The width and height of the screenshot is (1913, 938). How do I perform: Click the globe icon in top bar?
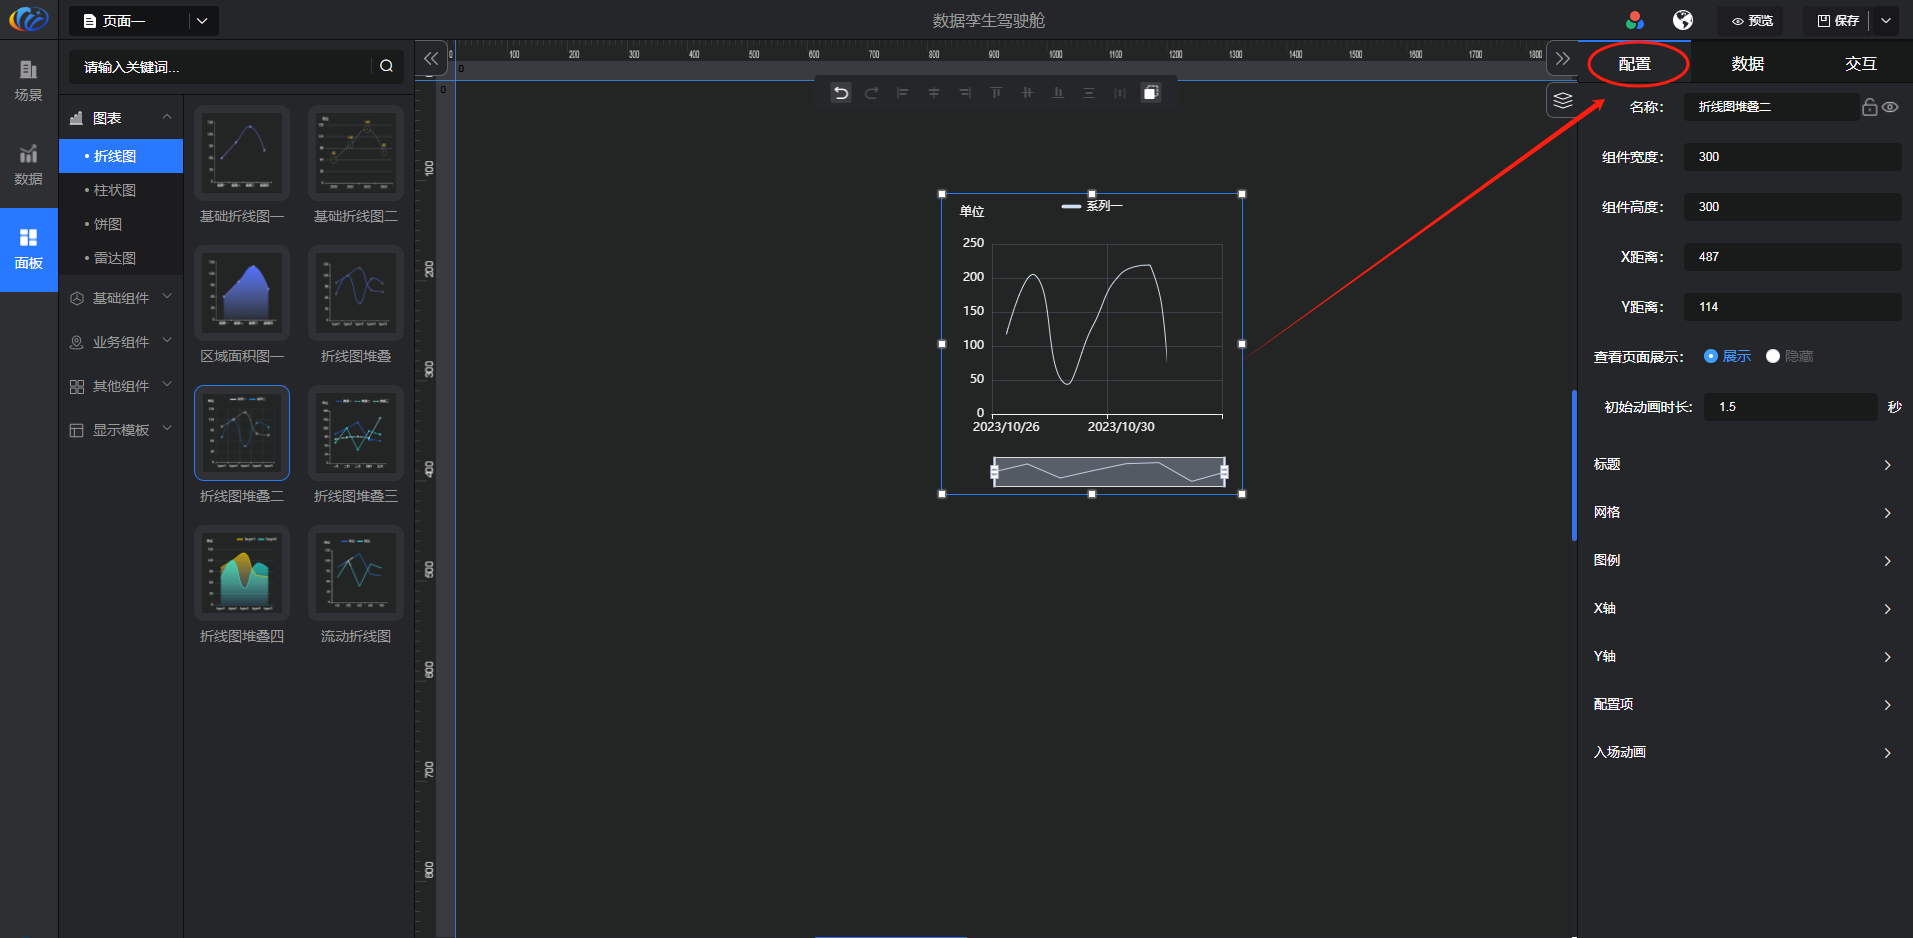pos(1683,20)
